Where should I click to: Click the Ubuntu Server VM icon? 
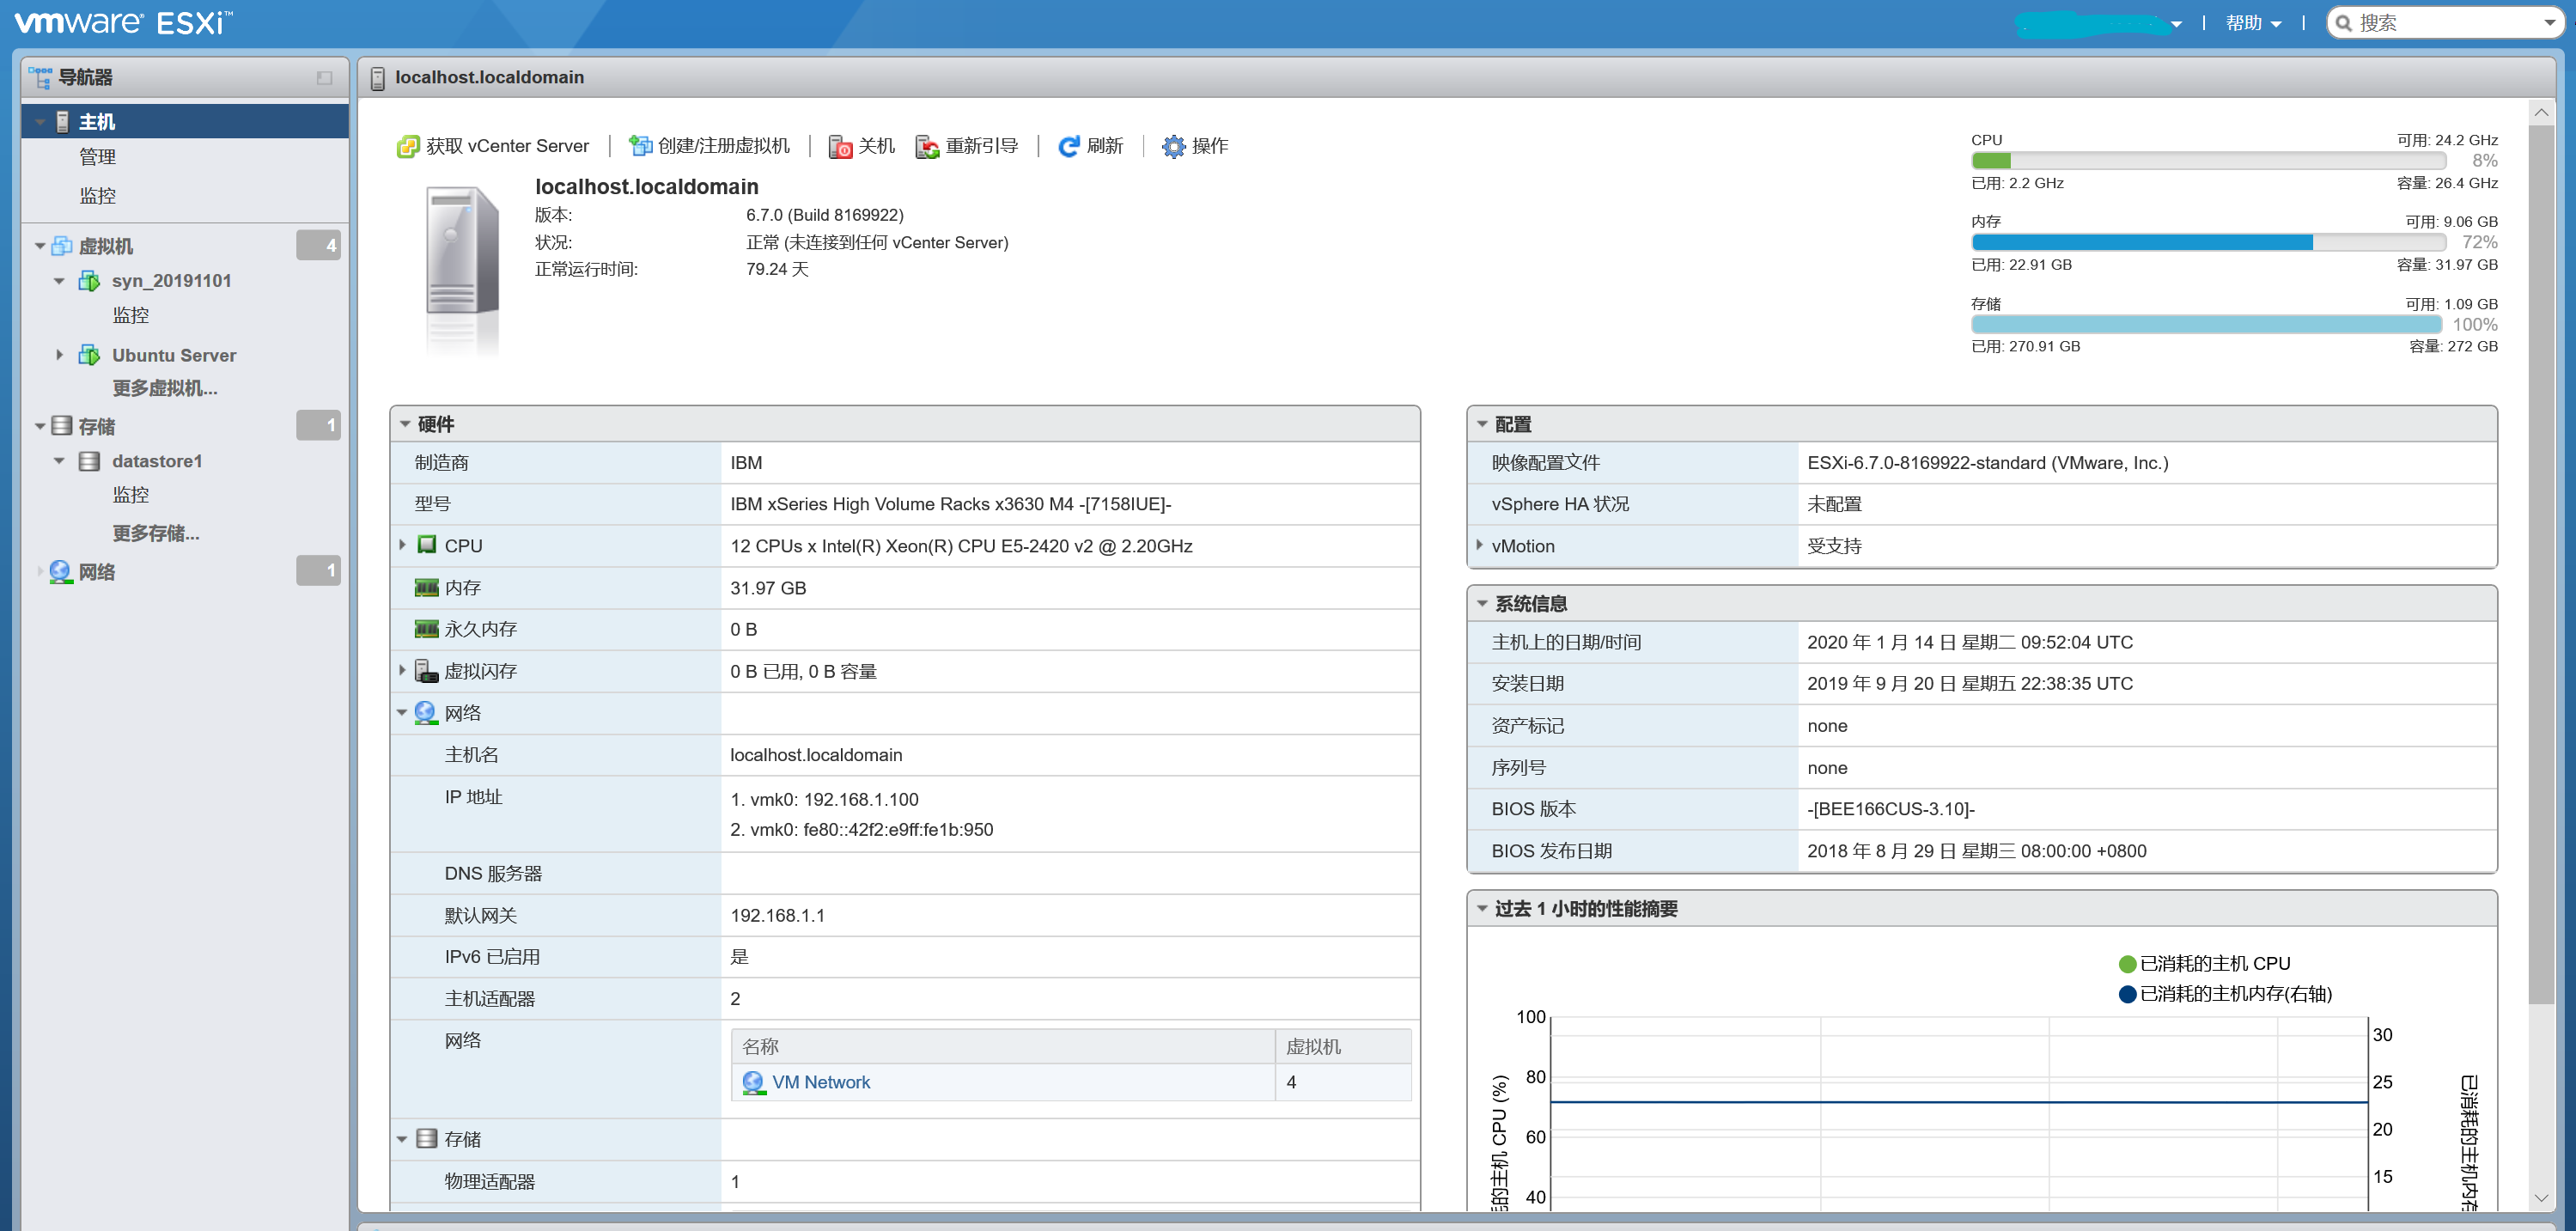[x=90, y=355]
